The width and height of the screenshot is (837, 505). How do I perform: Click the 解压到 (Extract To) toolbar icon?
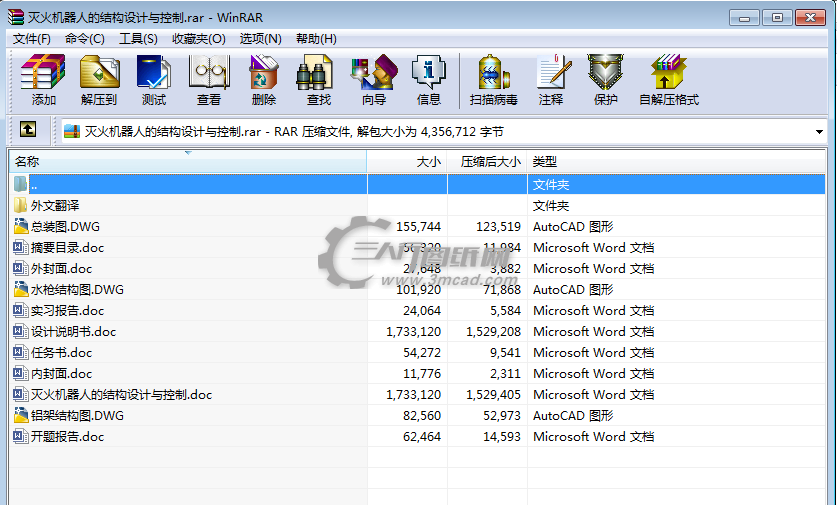tap(99, 72)
